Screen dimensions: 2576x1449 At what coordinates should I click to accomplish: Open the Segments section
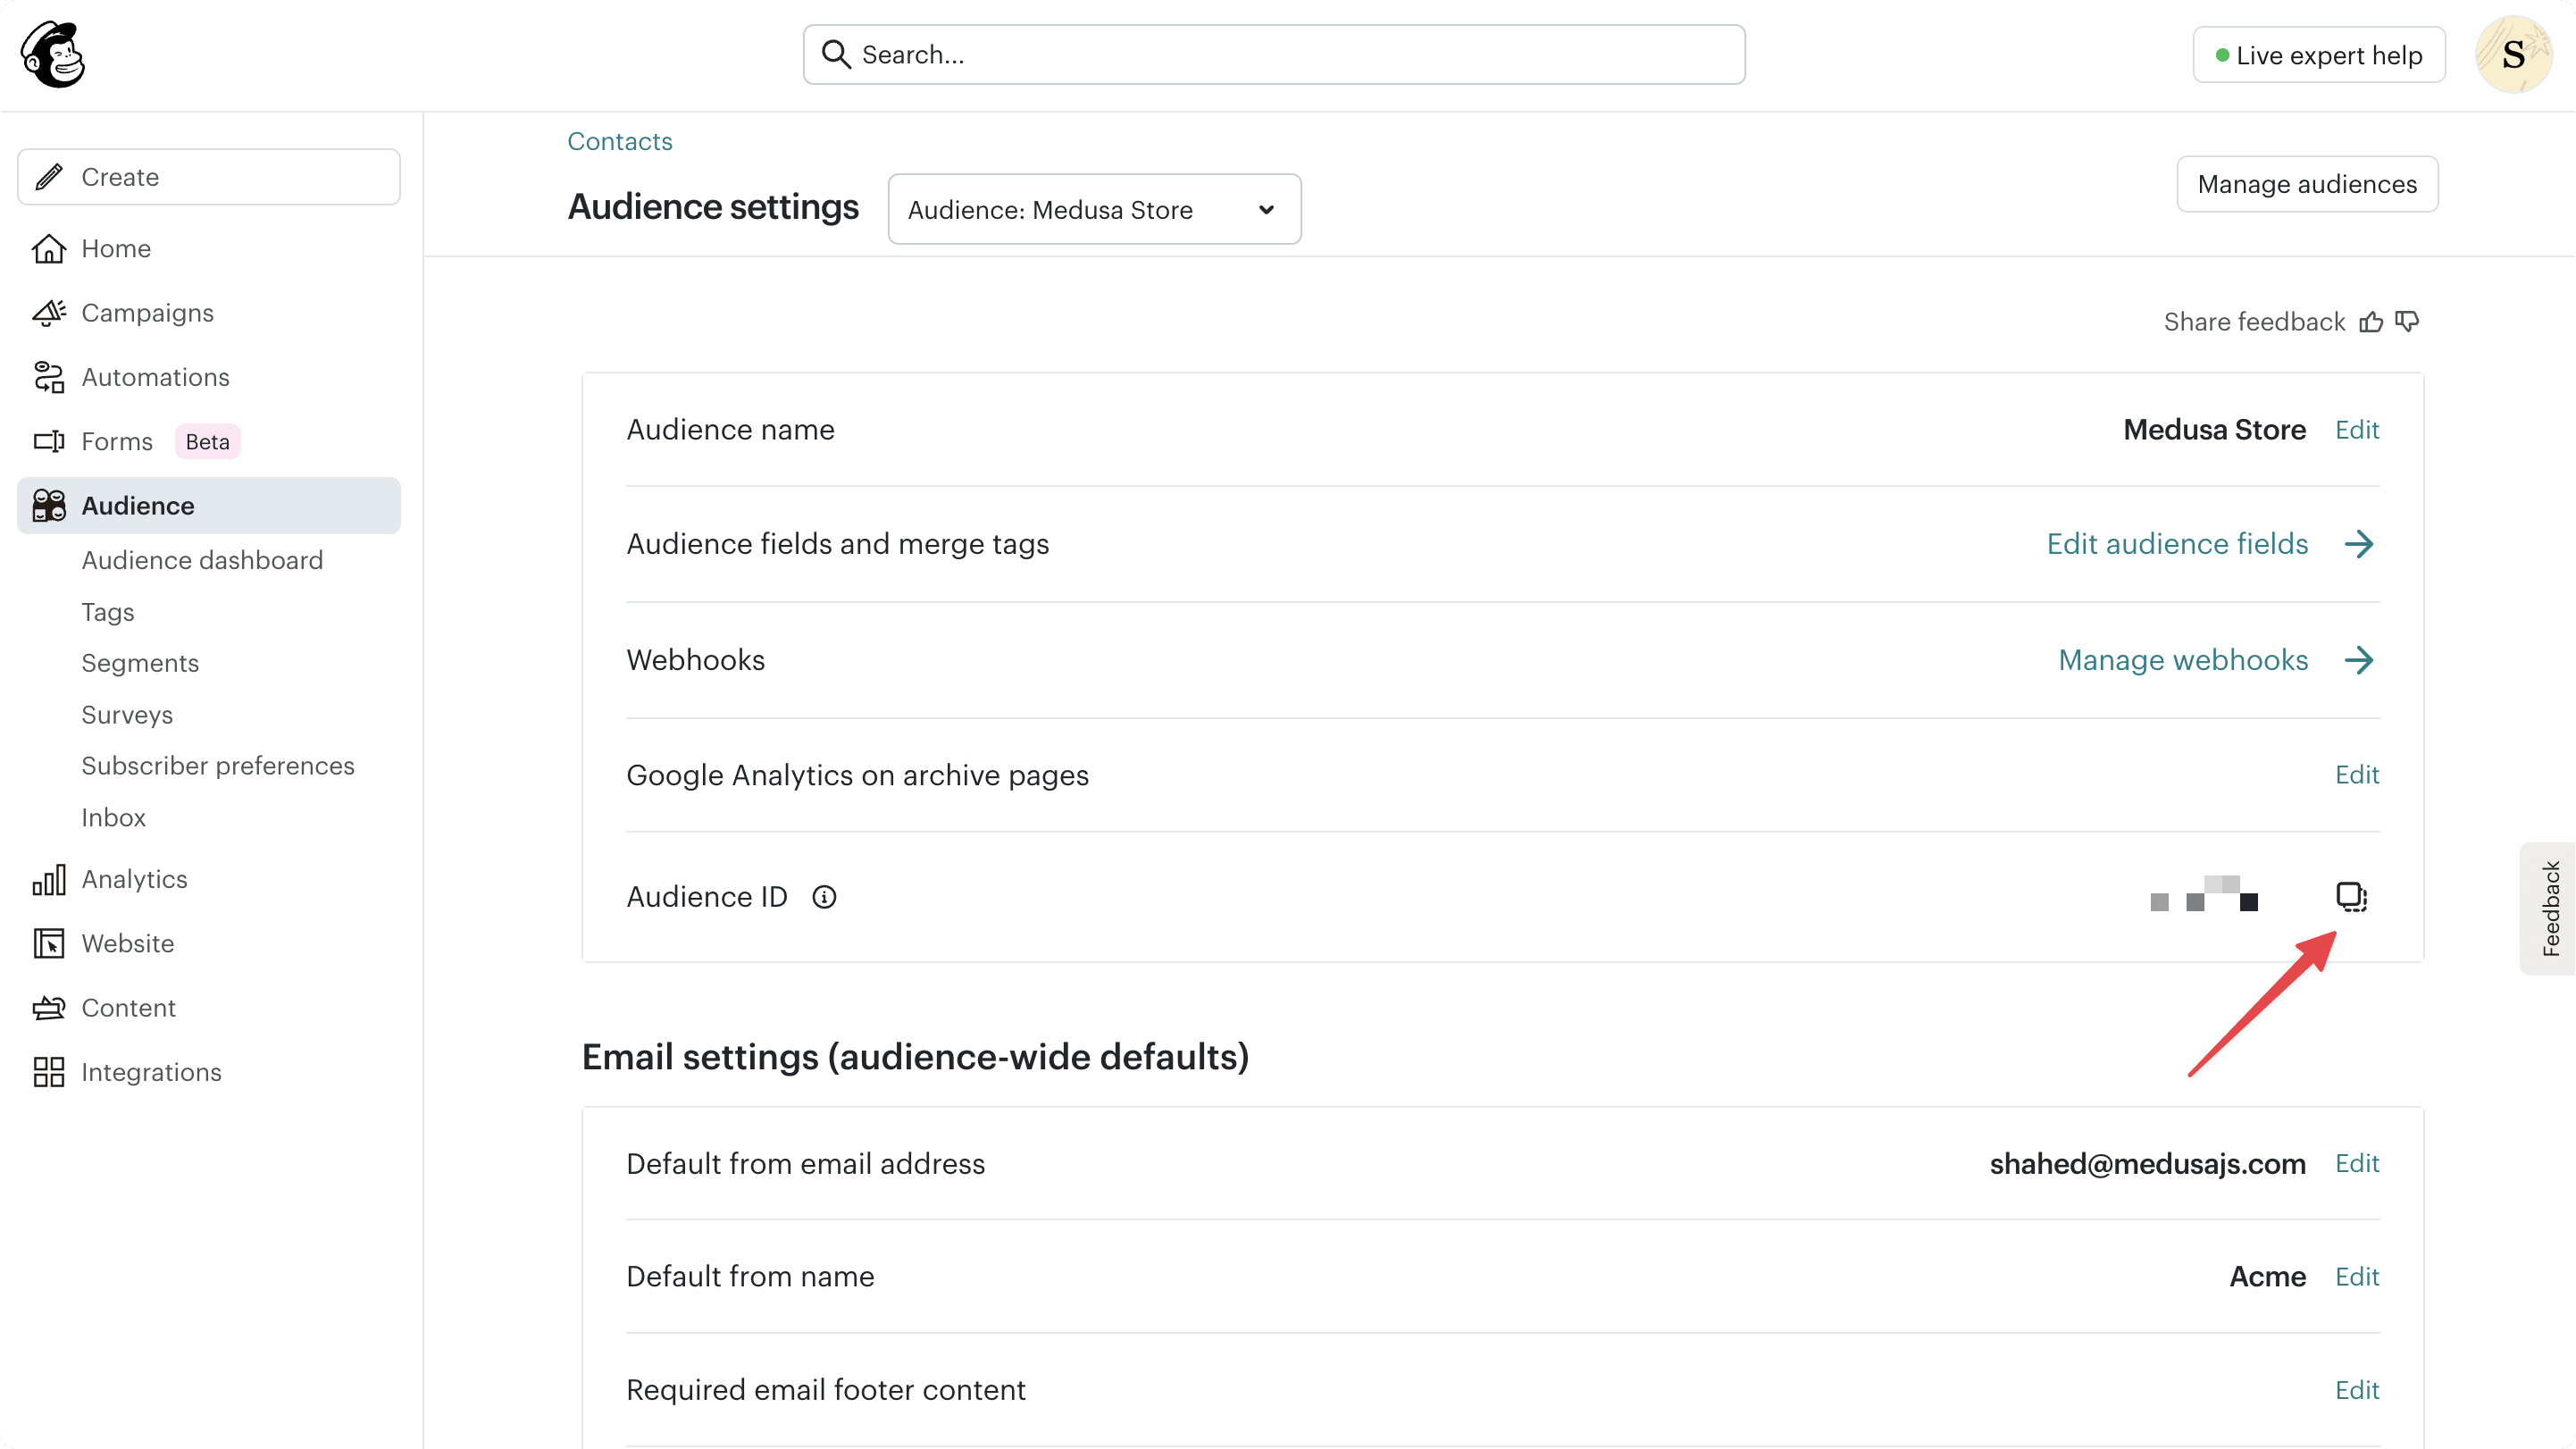[x=140, y=663]
